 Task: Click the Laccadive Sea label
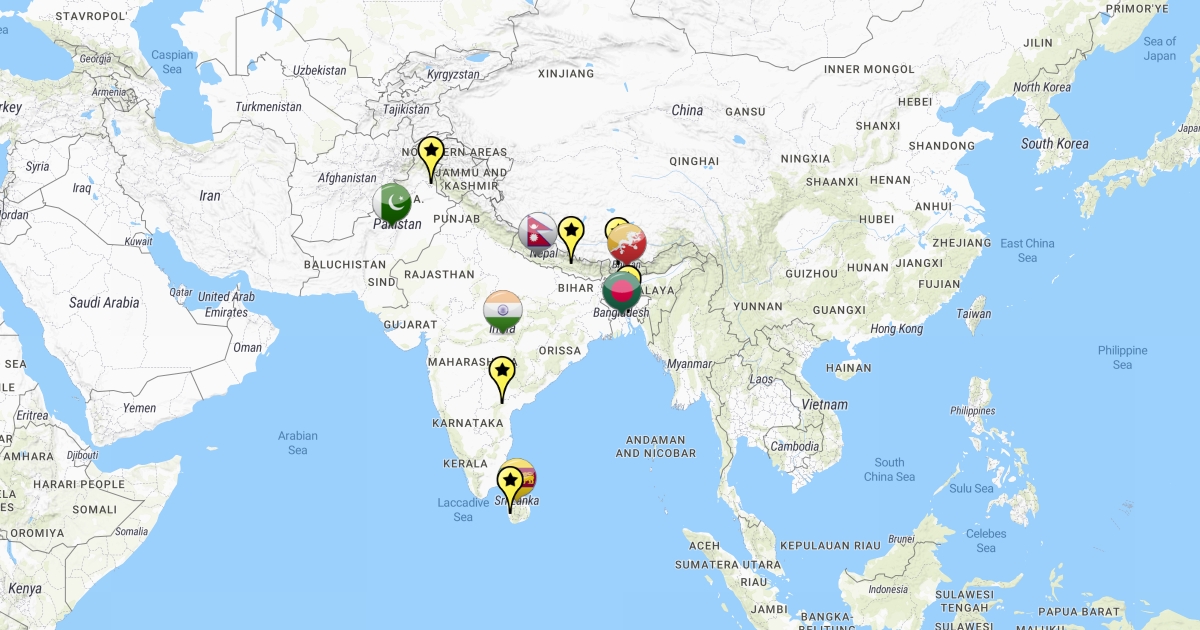(463, 509)
